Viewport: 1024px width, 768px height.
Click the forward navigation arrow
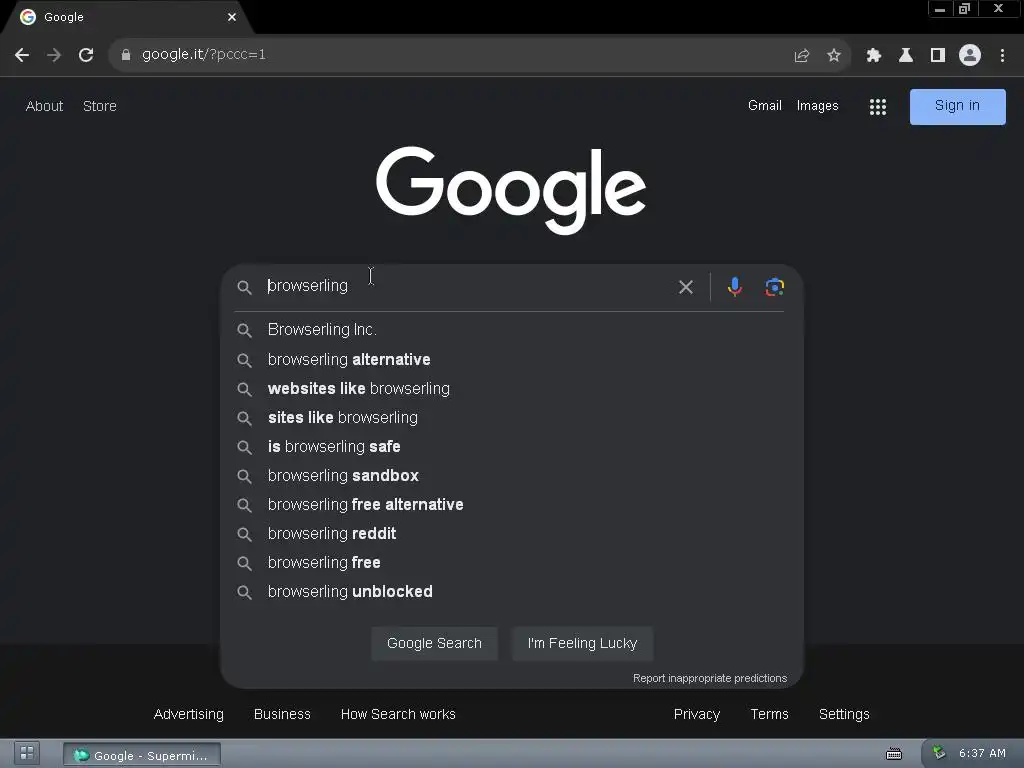[54, 55]
